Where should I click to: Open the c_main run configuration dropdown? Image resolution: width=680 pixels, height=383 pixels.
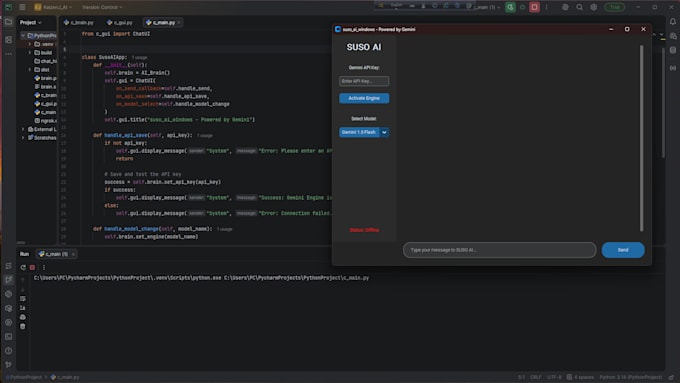[487, 7]
